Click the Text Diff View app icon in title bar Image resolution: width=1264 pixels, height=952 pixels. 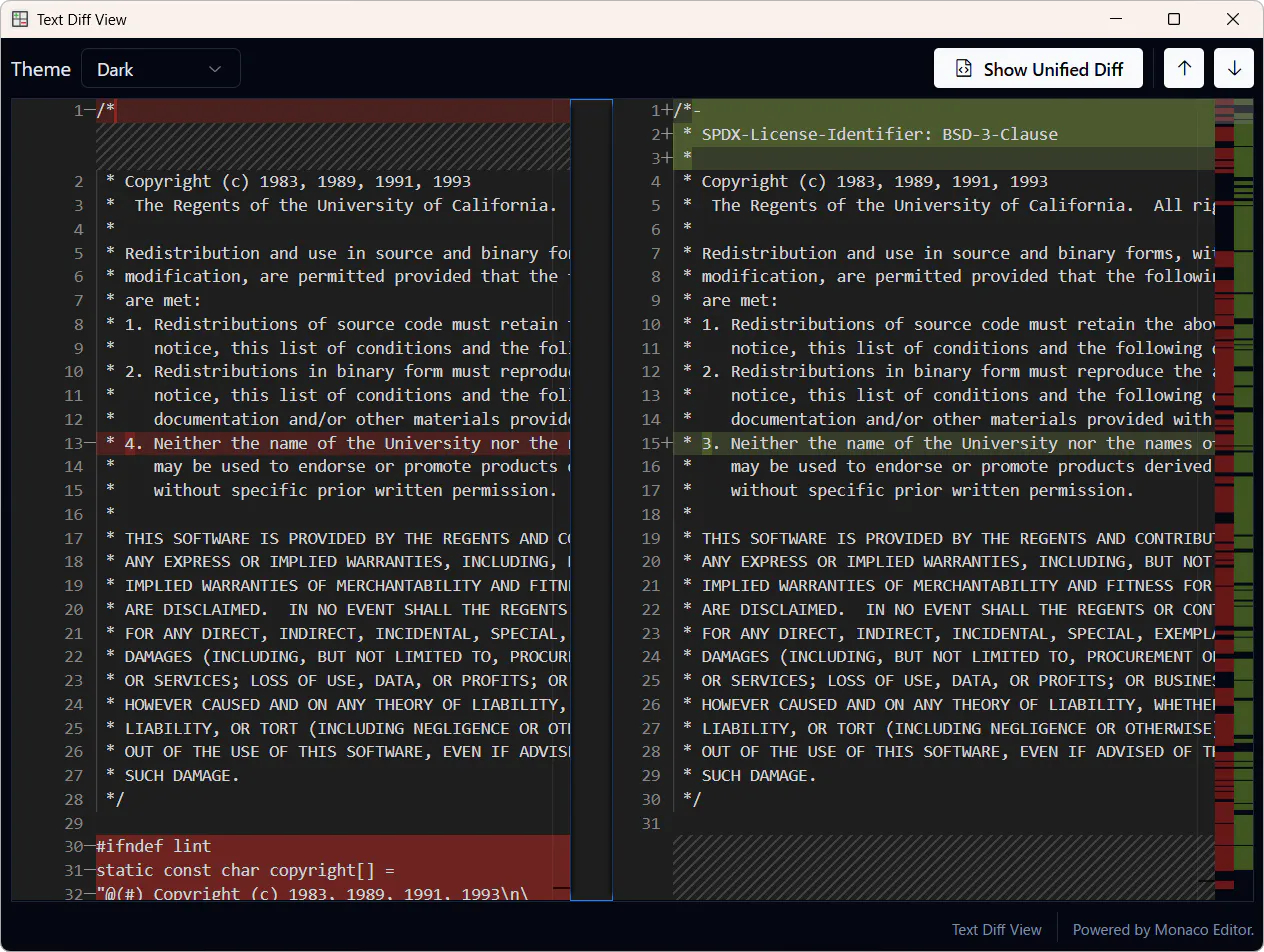click(20, 19)
